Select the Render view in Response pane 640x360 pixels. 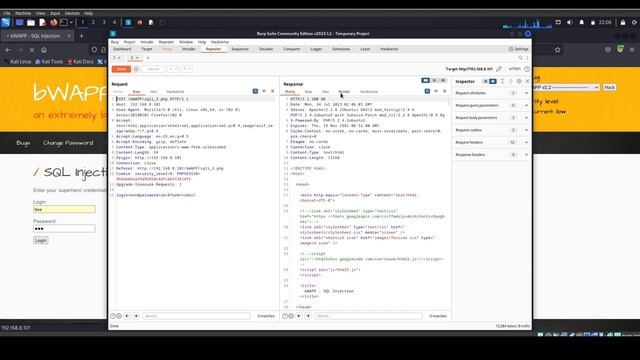pos(344,92)
